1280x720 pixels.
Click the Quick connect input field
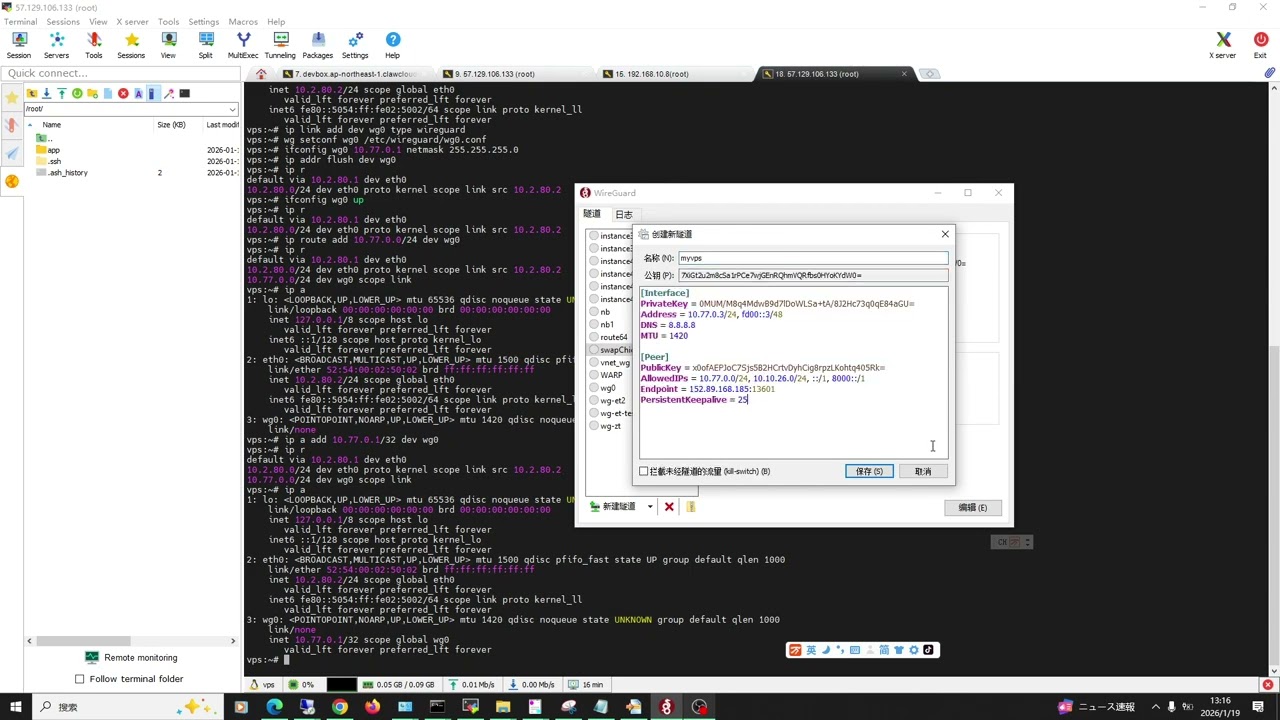[120, 73]
